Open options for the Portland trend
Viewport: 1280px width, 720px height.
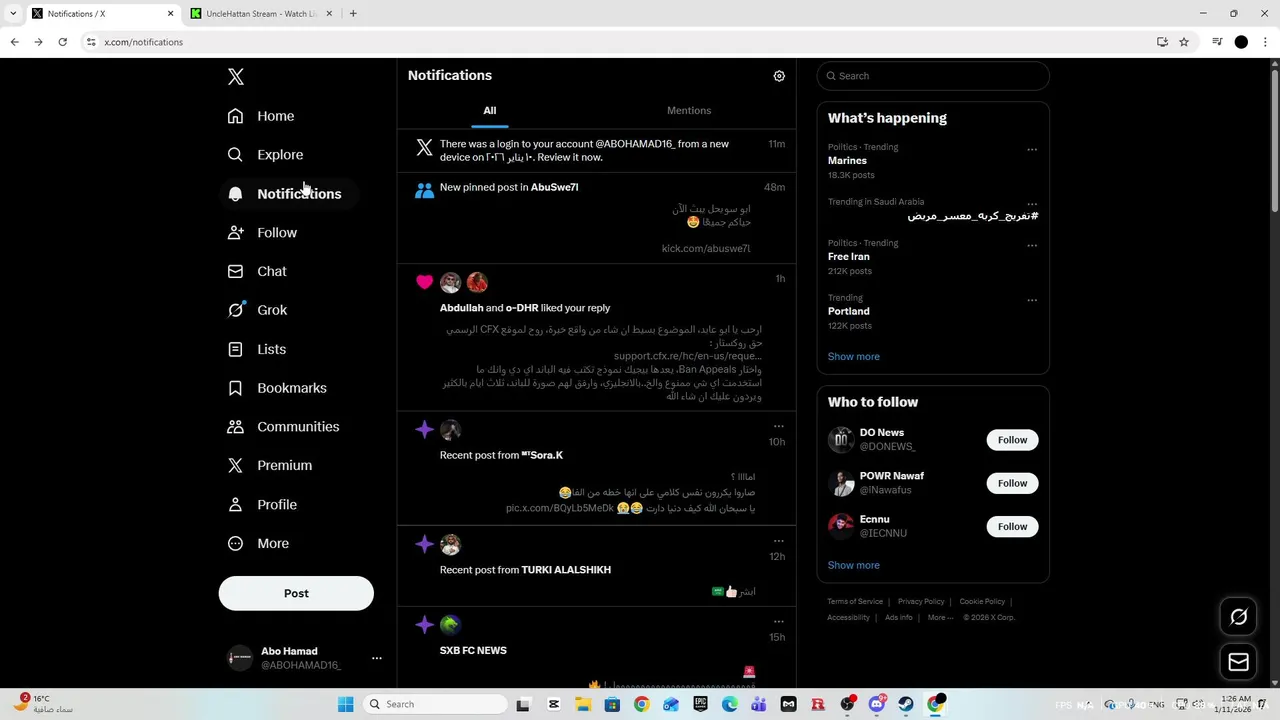click(x=1032, y=300)
